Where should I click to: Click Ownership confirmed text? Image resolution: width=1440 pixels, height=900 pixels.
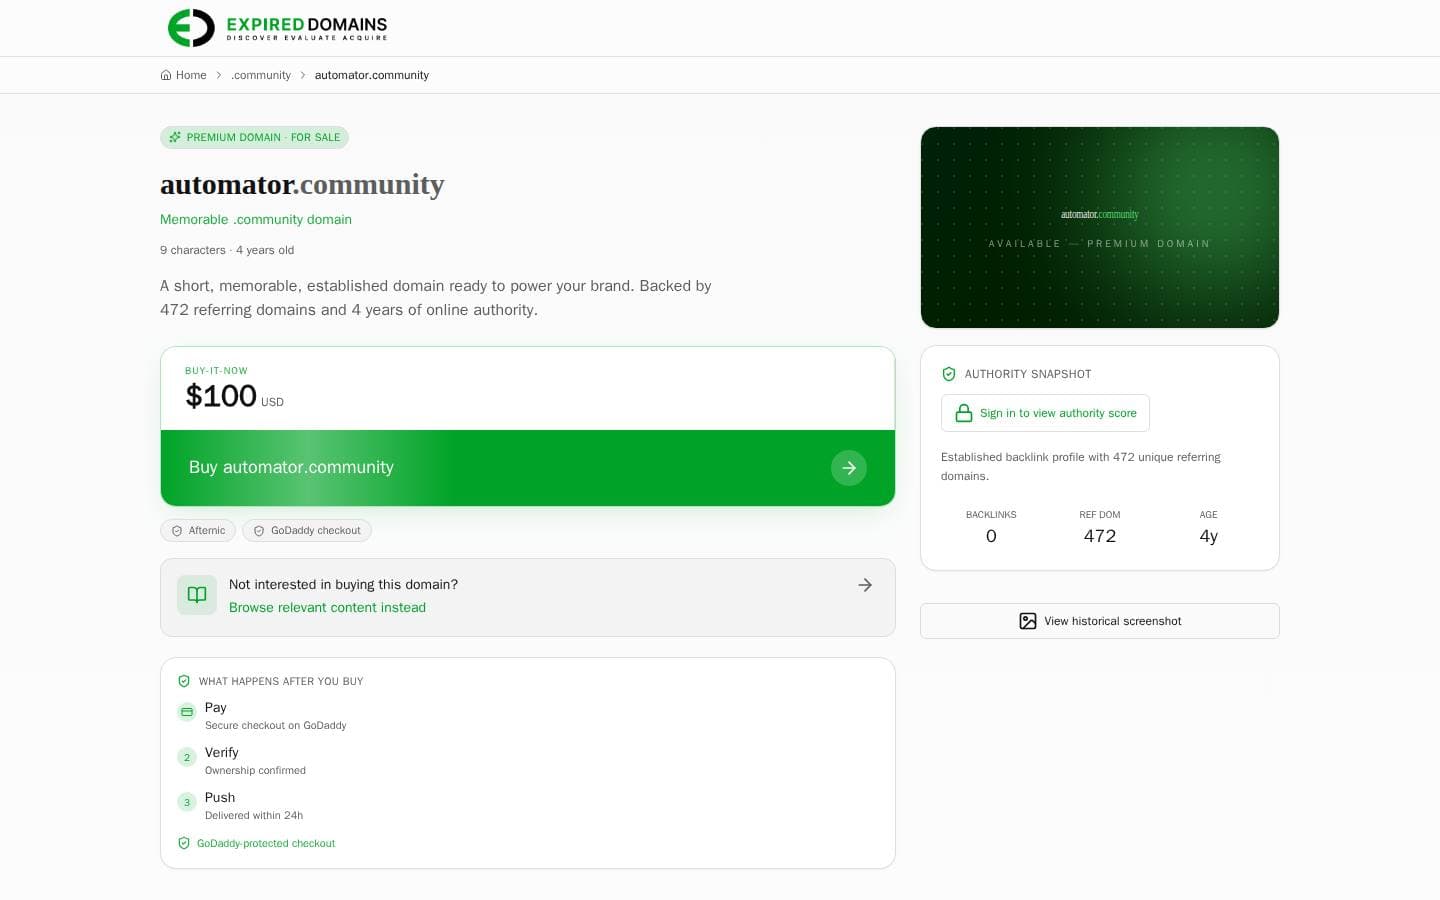point(255,771)
